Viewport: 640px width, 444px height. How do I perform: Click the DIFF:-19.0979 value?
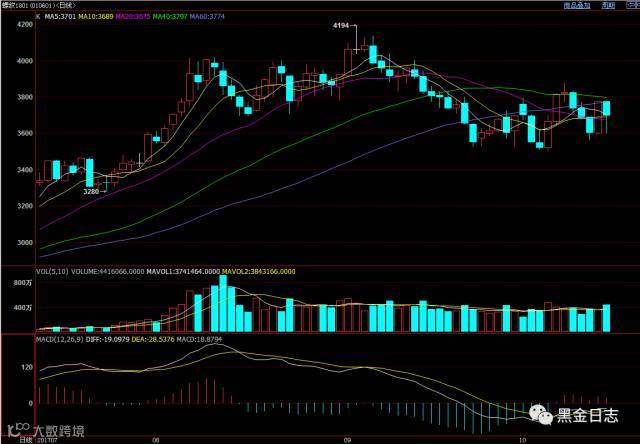tap(108, 340)
